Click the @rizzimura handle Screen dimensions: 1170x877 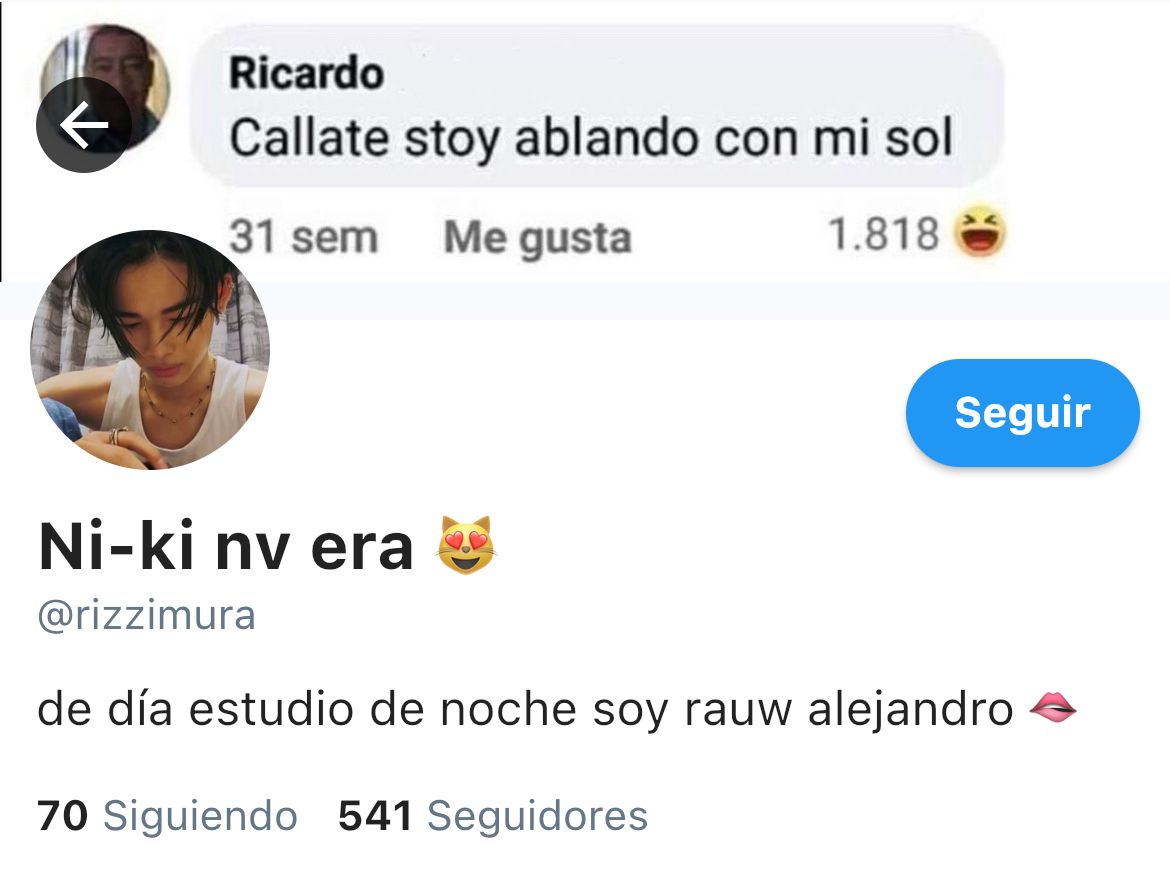tap(146, 616)
